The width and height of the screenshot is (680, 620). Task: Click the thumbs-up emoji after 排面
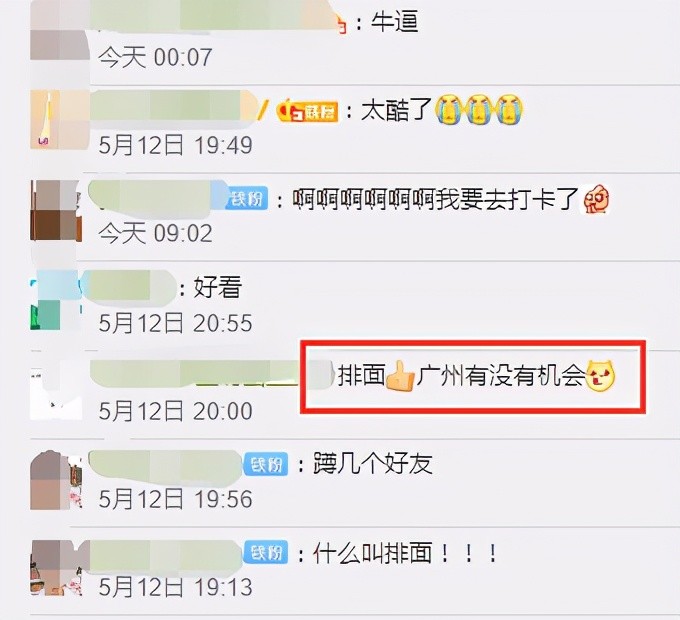pos(400,376)
